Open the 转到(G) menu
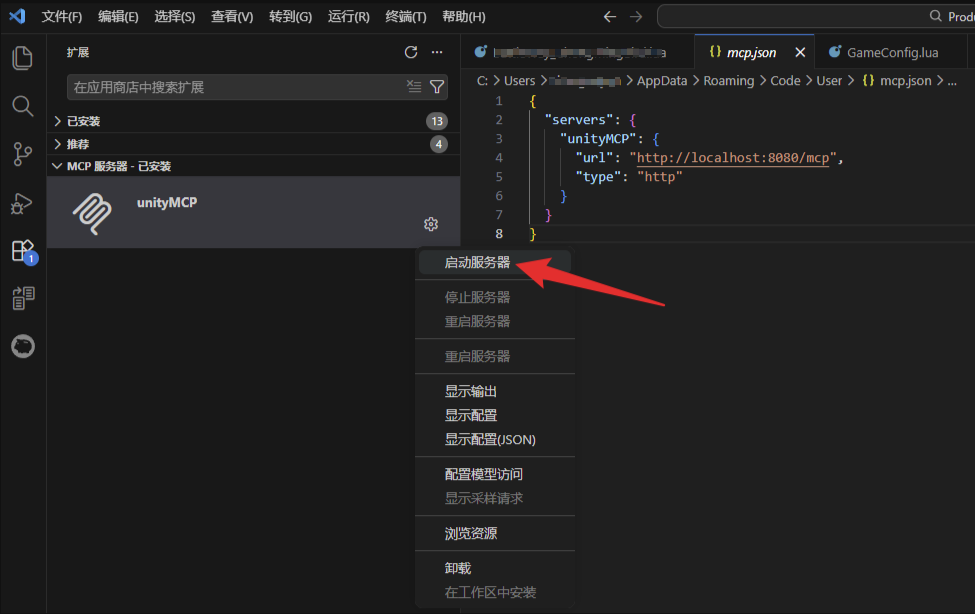Screen dimensions: 975x614 coord(290,17)
